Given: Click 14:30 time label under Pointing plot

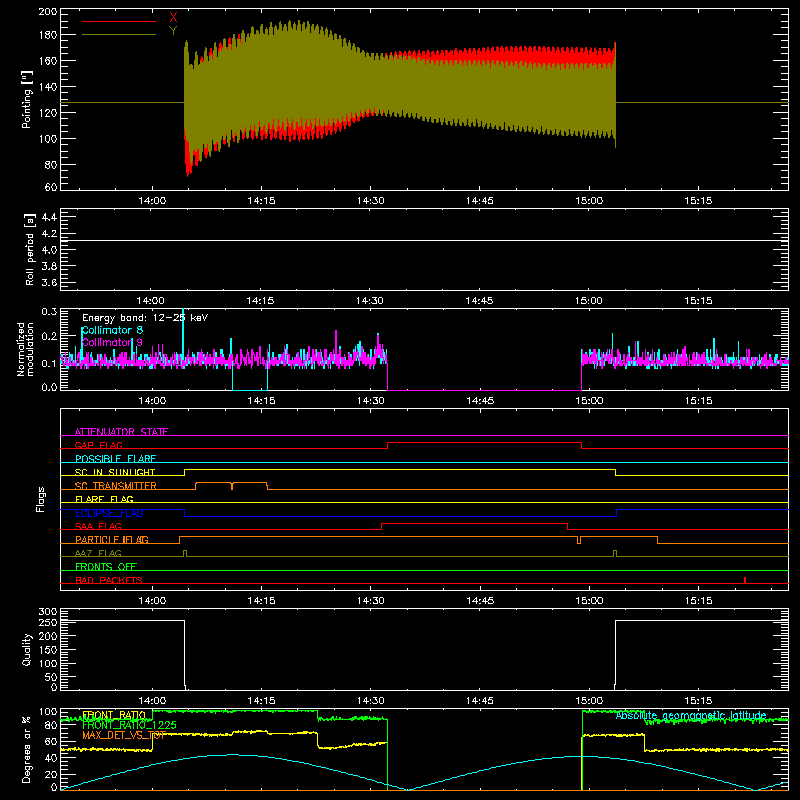Looking at the screenshot, I should tap(370, 201).
